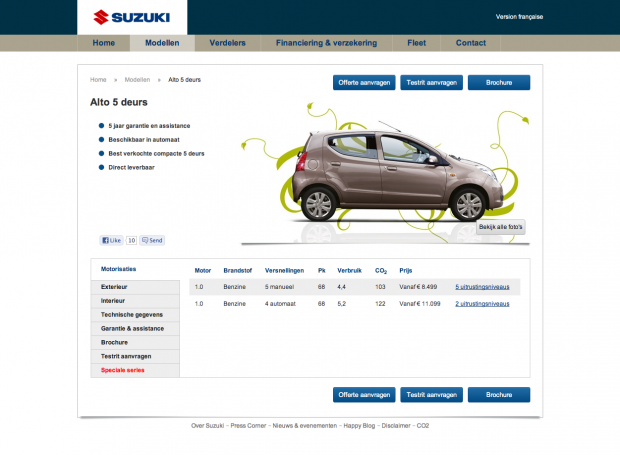Click price Vanaf € 8.499
Image resolution: width=620 pixels, height=455 pixels.
click(x=418, y=287)
